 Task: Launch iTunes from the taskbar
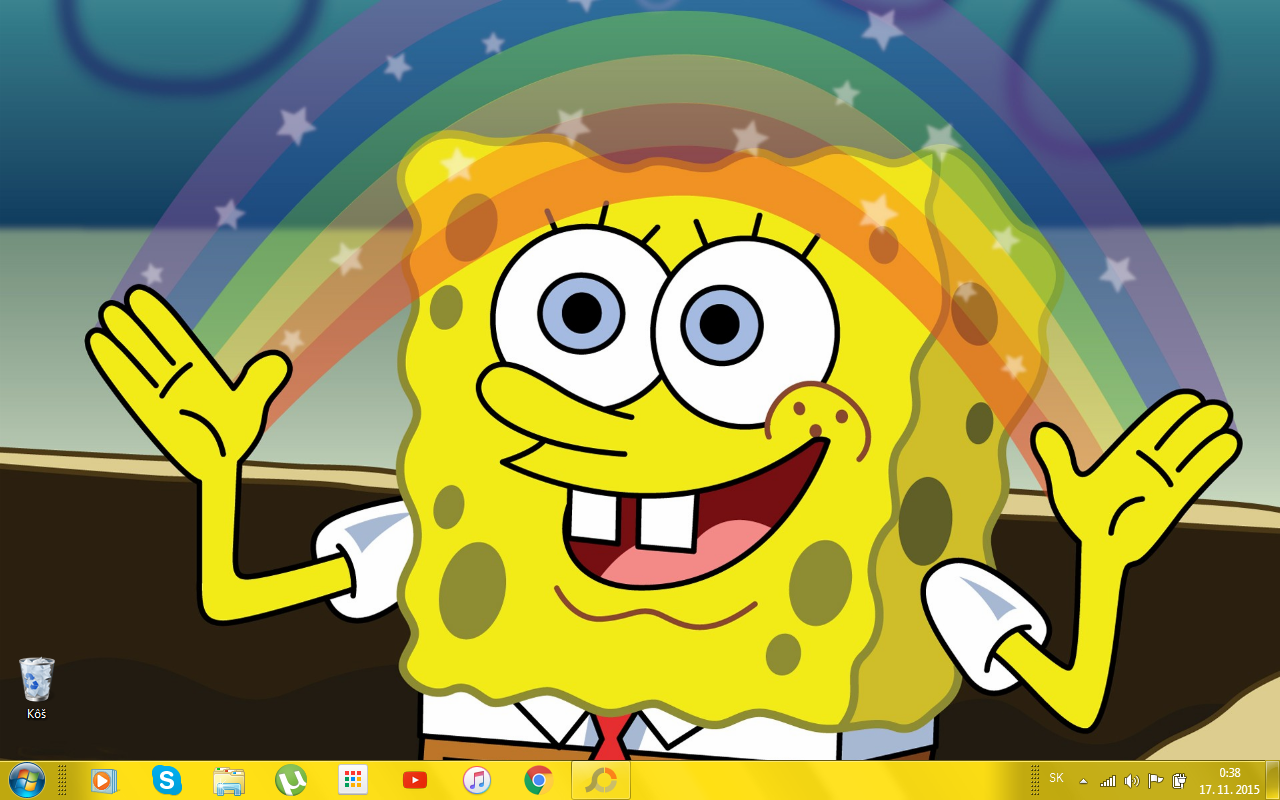click(x=477, y=780)
